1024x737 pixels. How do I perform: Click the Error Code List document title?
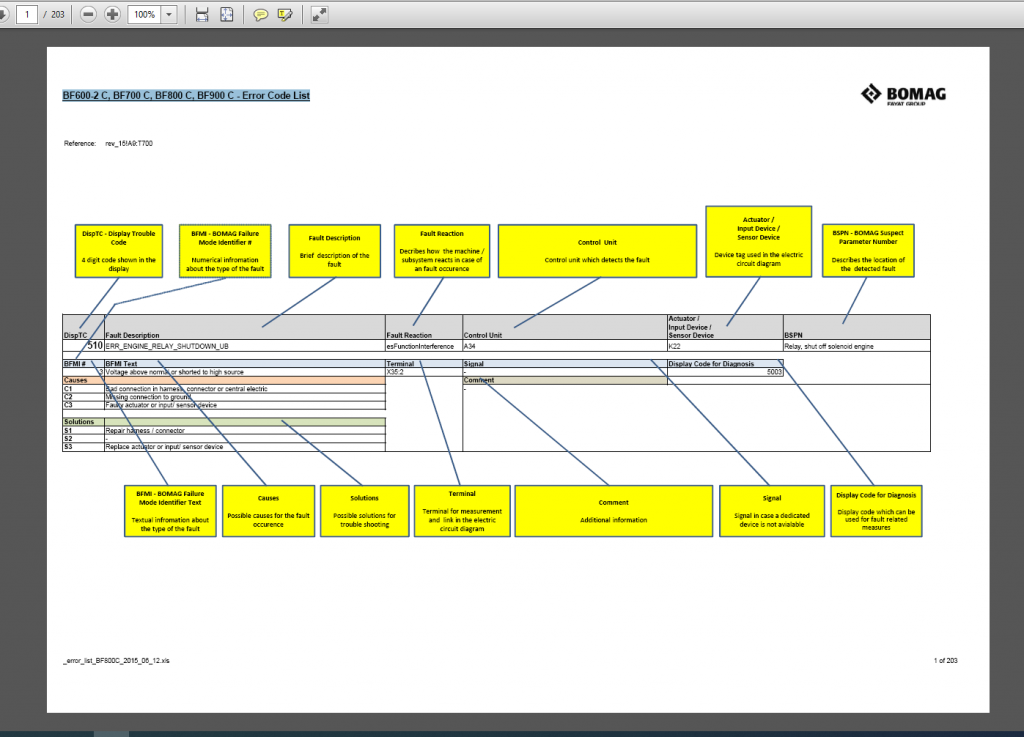pos(186,96)
